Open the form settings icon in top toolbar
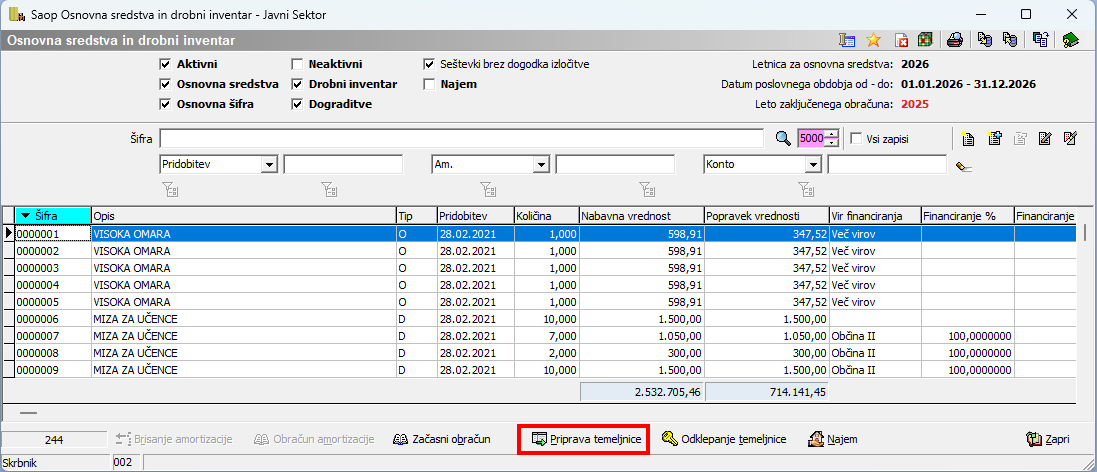 coord(847,40)
